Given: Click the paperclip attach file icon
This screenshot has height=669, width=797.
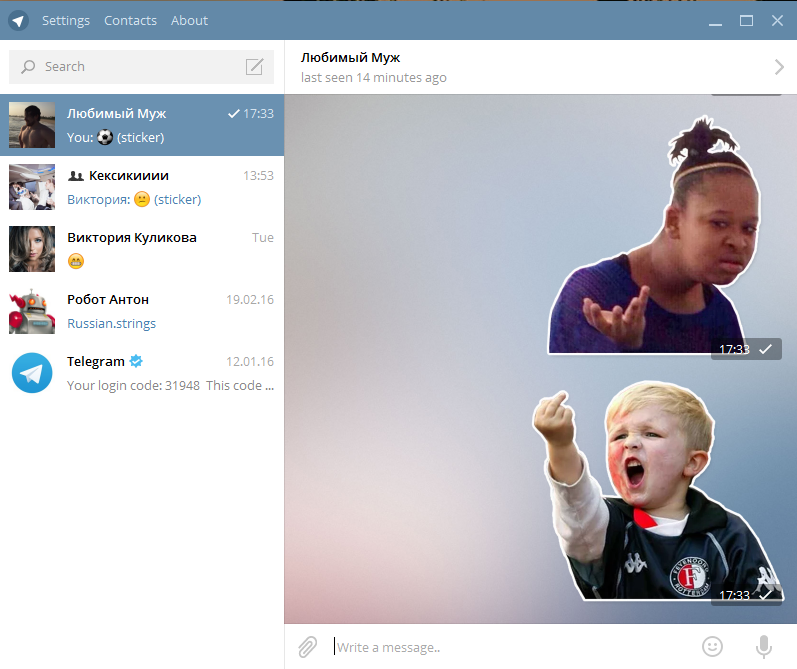Looking at the screenshot, I should point(308,647).
